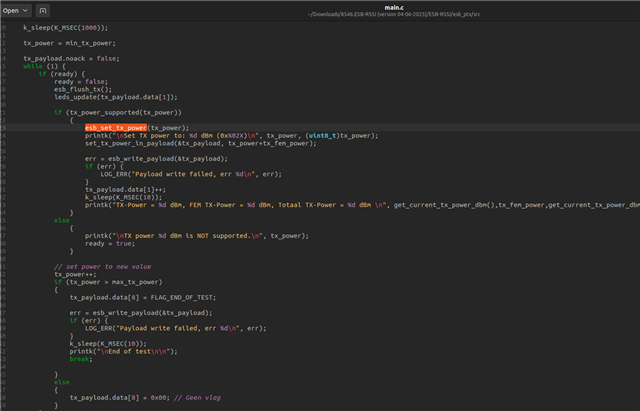Image resolution: width=640 pixels, height=411 pixels.
Task: Place cursor on ready = true line
Action: pos(110,244)
